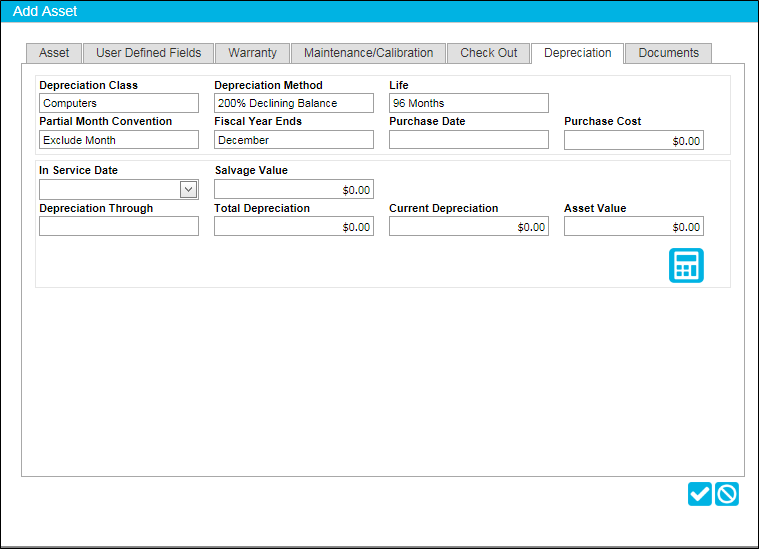Click the Purchase Cost label

[602, 121]
